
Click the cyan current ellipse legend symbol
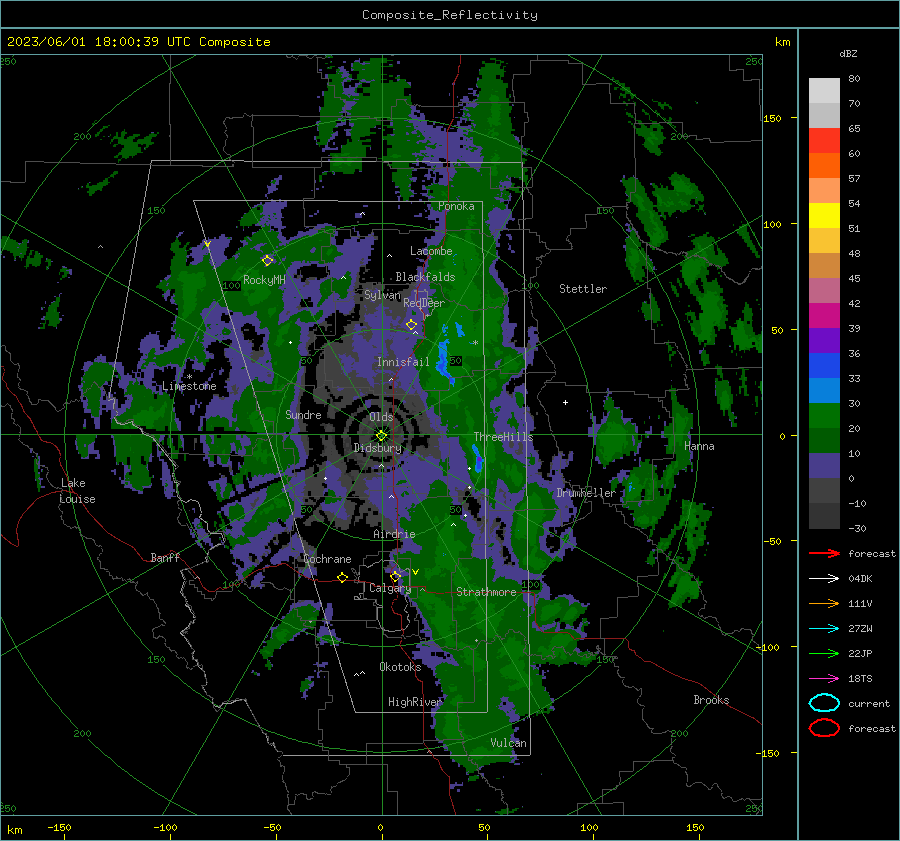824,703
